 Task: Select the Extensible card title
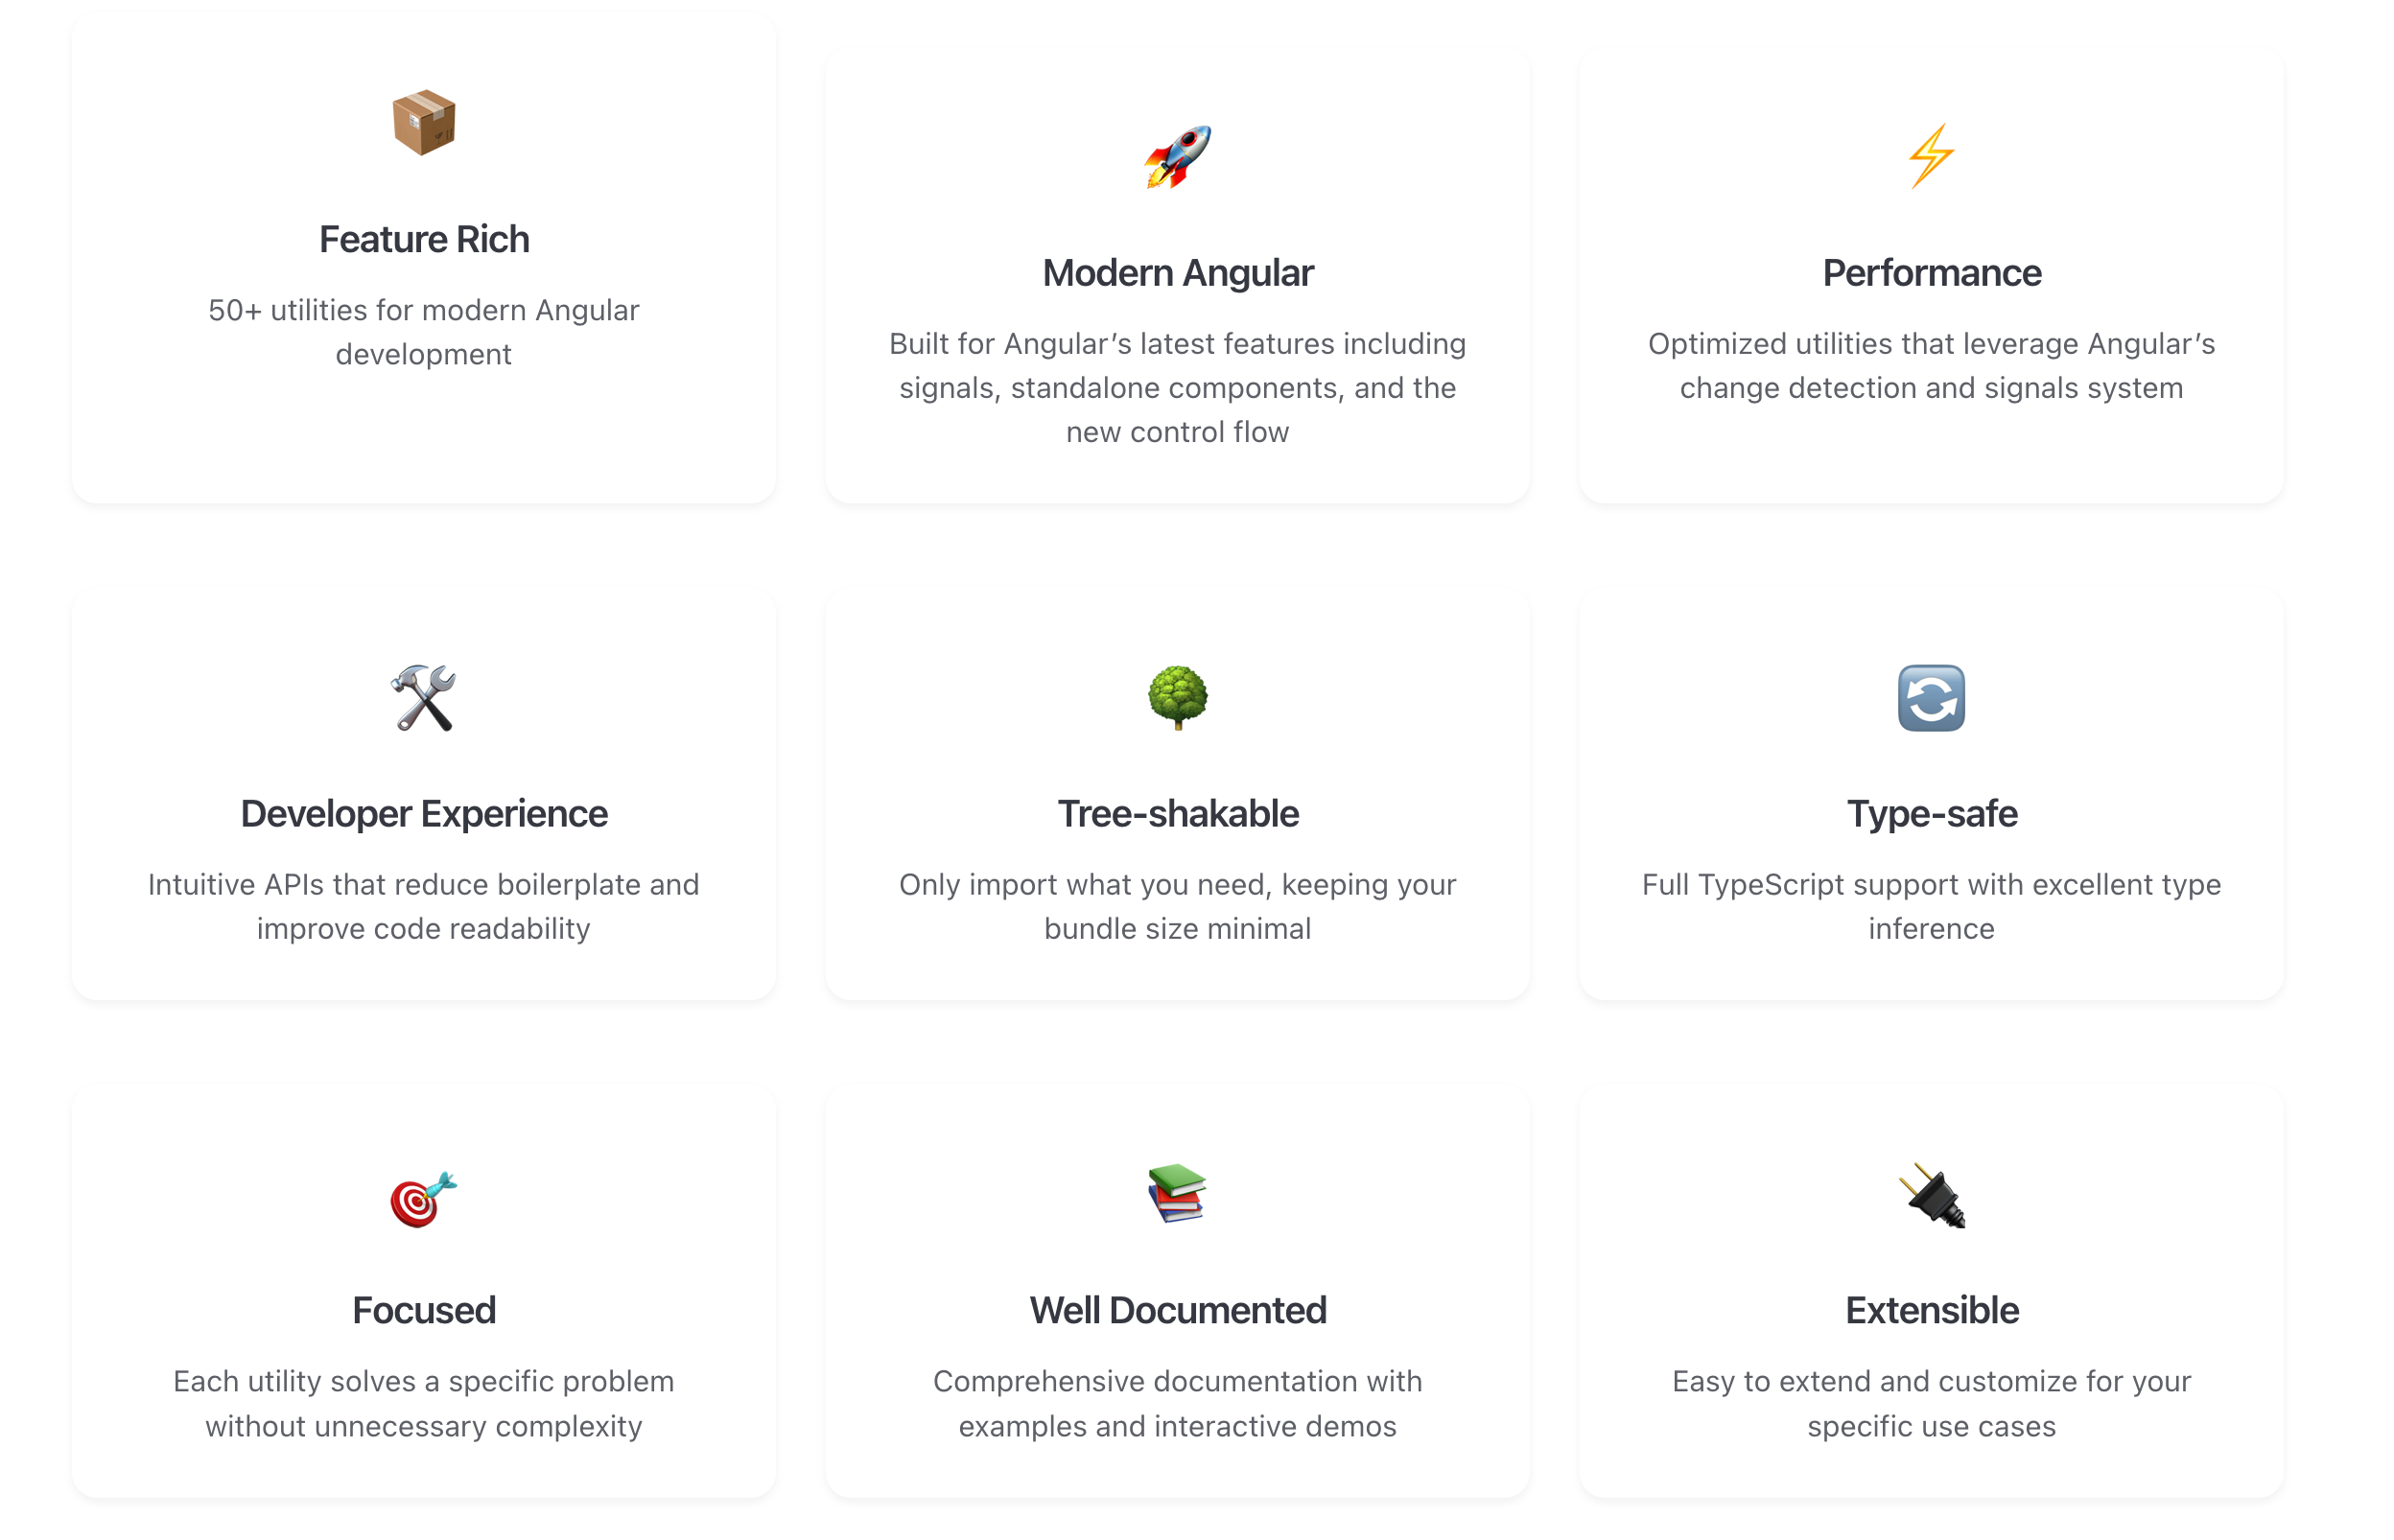pos(1930,1310)
